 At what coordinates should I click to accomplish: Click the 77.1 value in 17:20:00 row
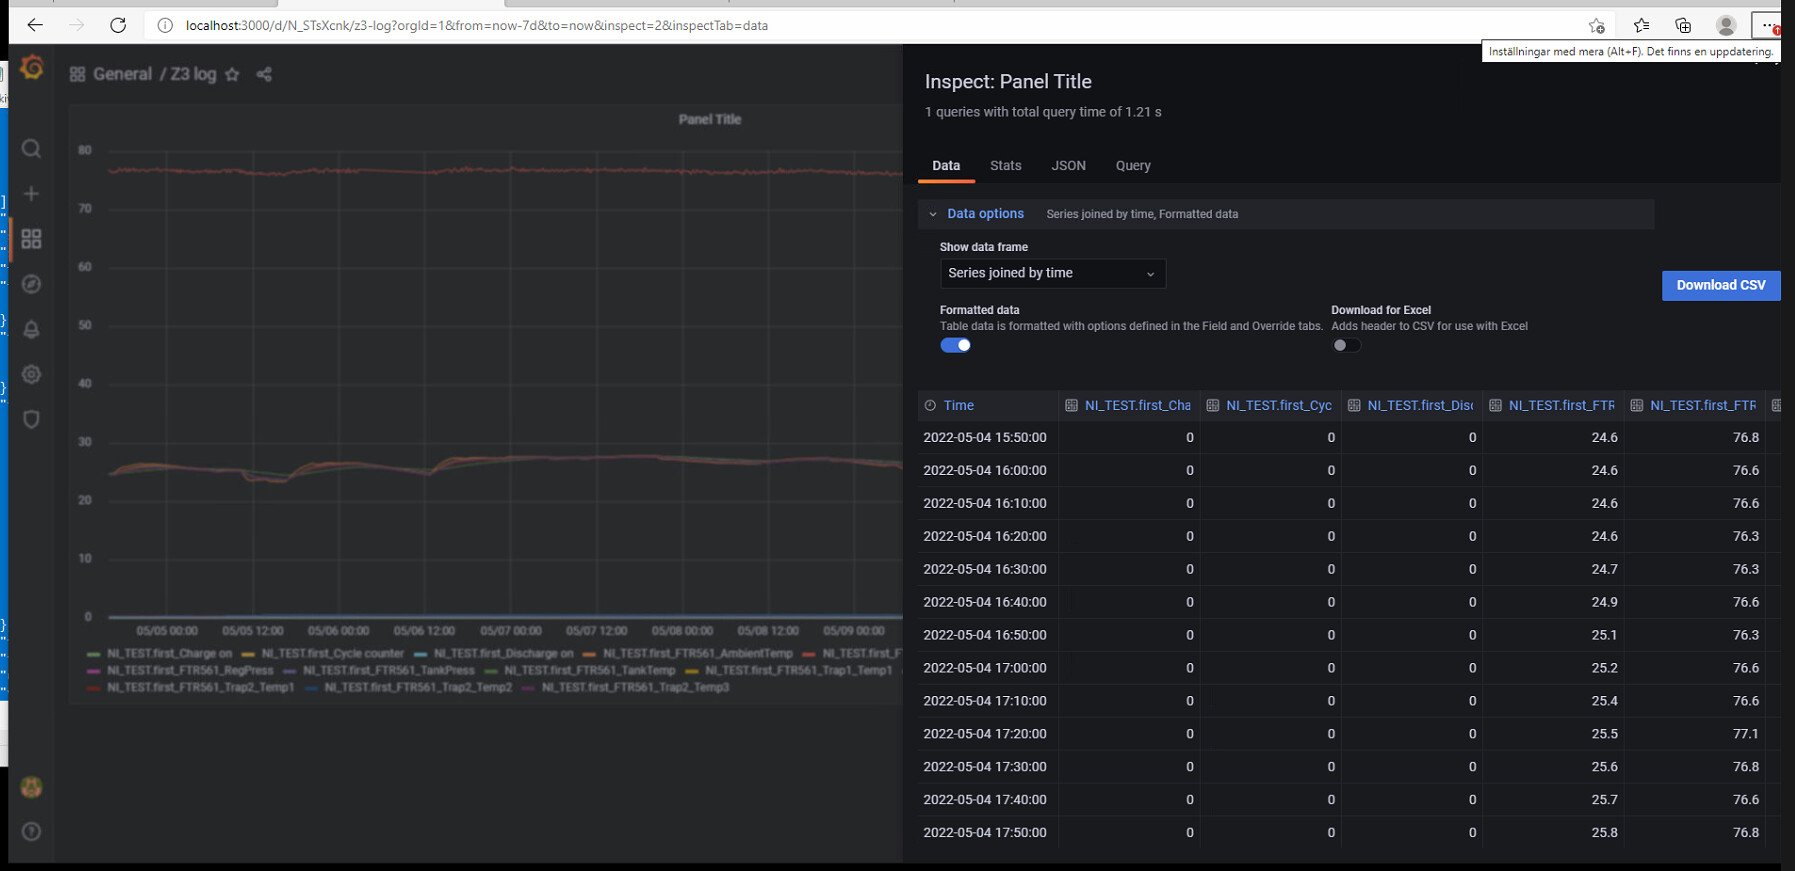coord(1746,734)
